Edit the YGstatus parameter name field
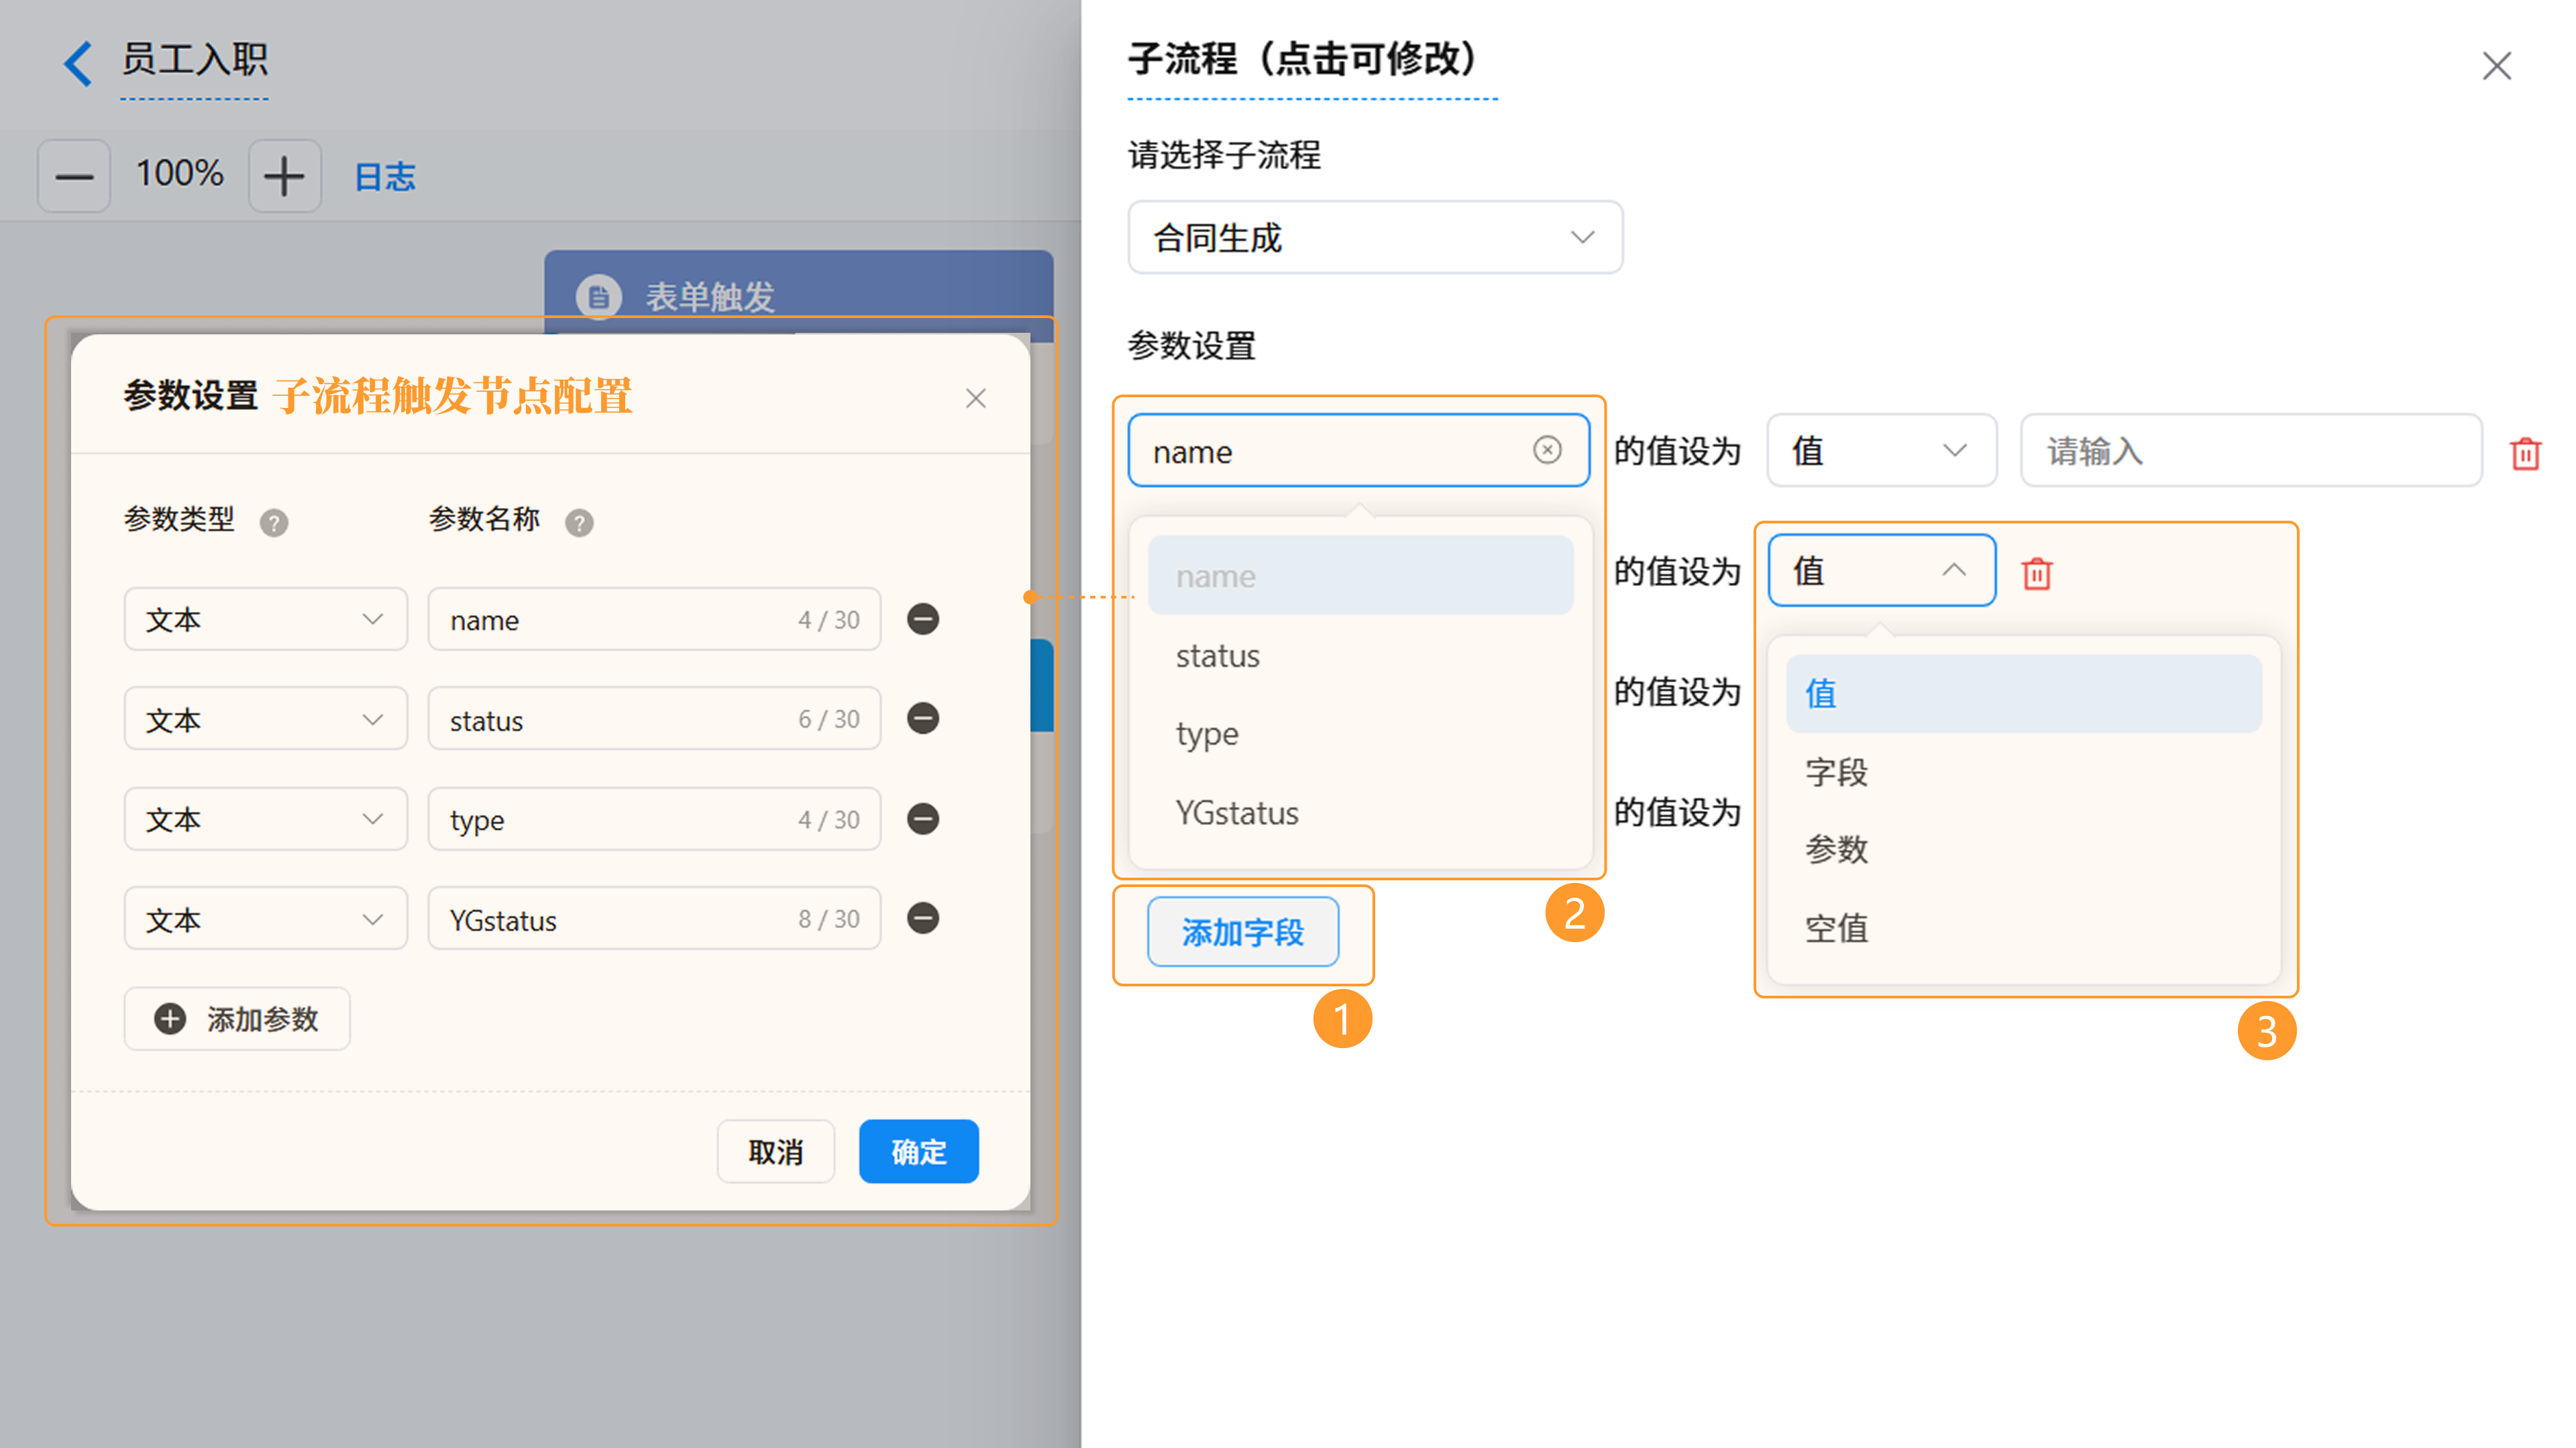 click(x=654, y=919)
